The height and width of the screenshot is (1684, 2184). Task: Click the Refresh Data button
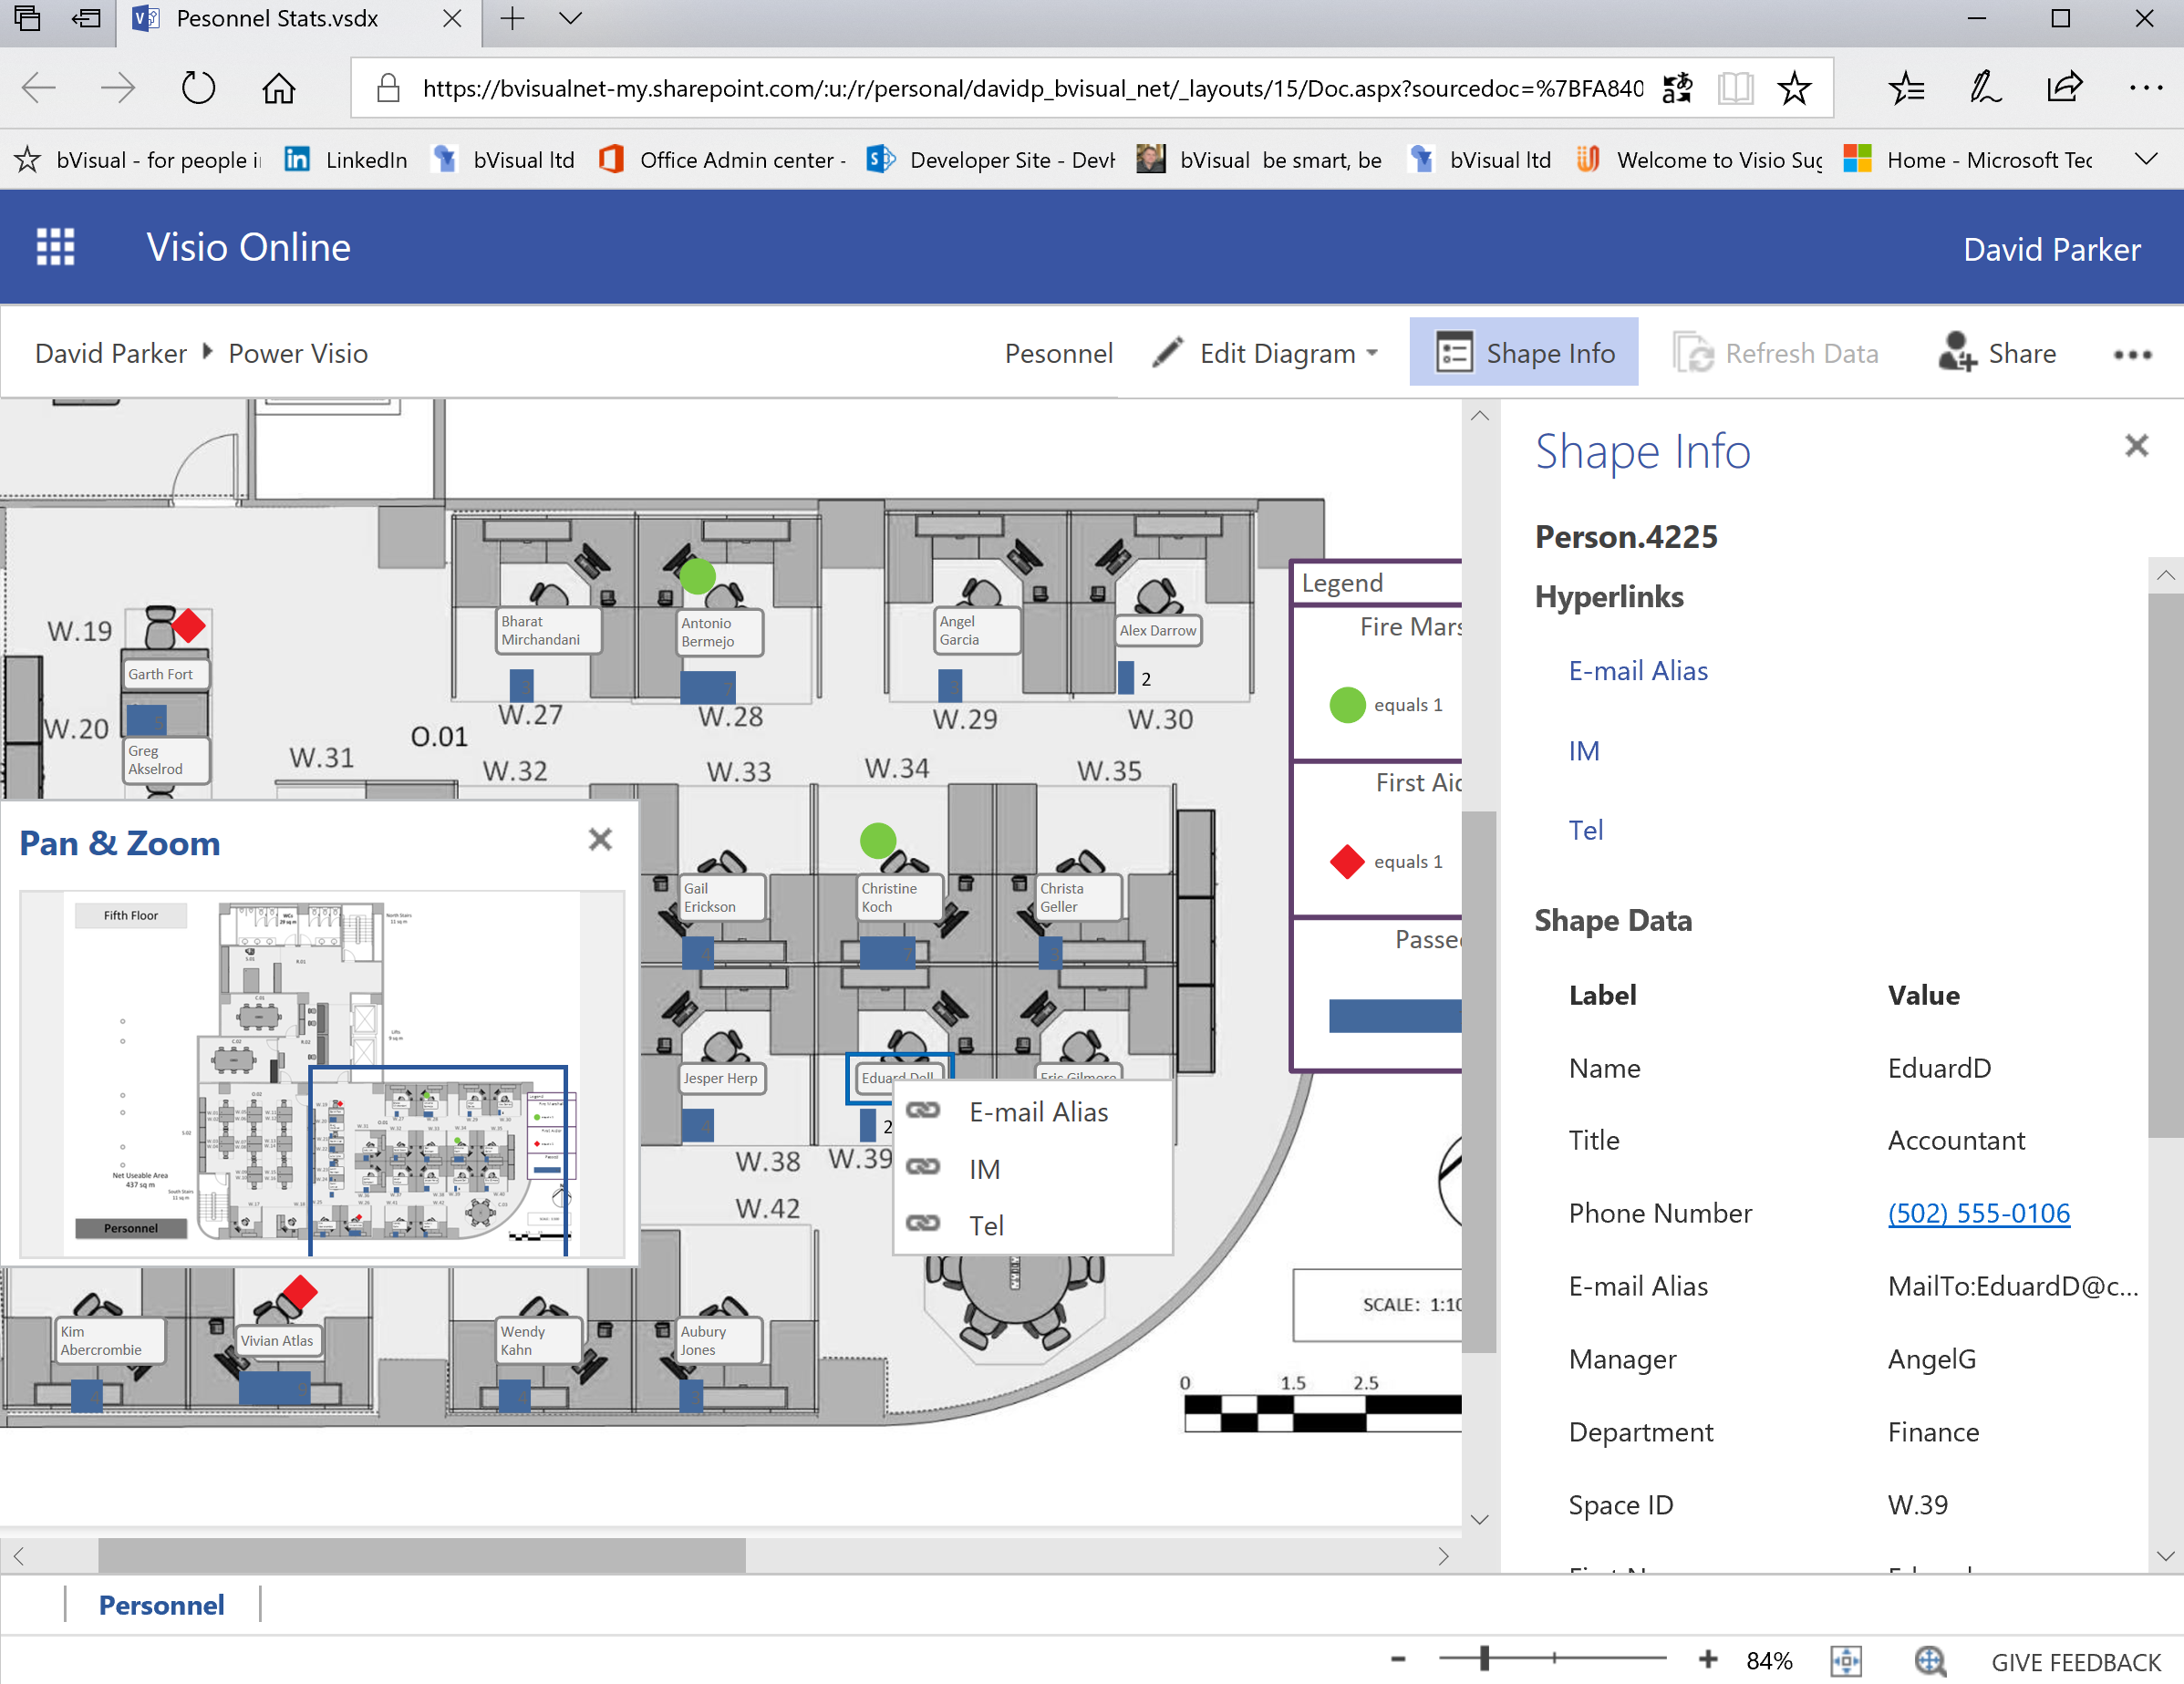click(x=1776, y=352)
